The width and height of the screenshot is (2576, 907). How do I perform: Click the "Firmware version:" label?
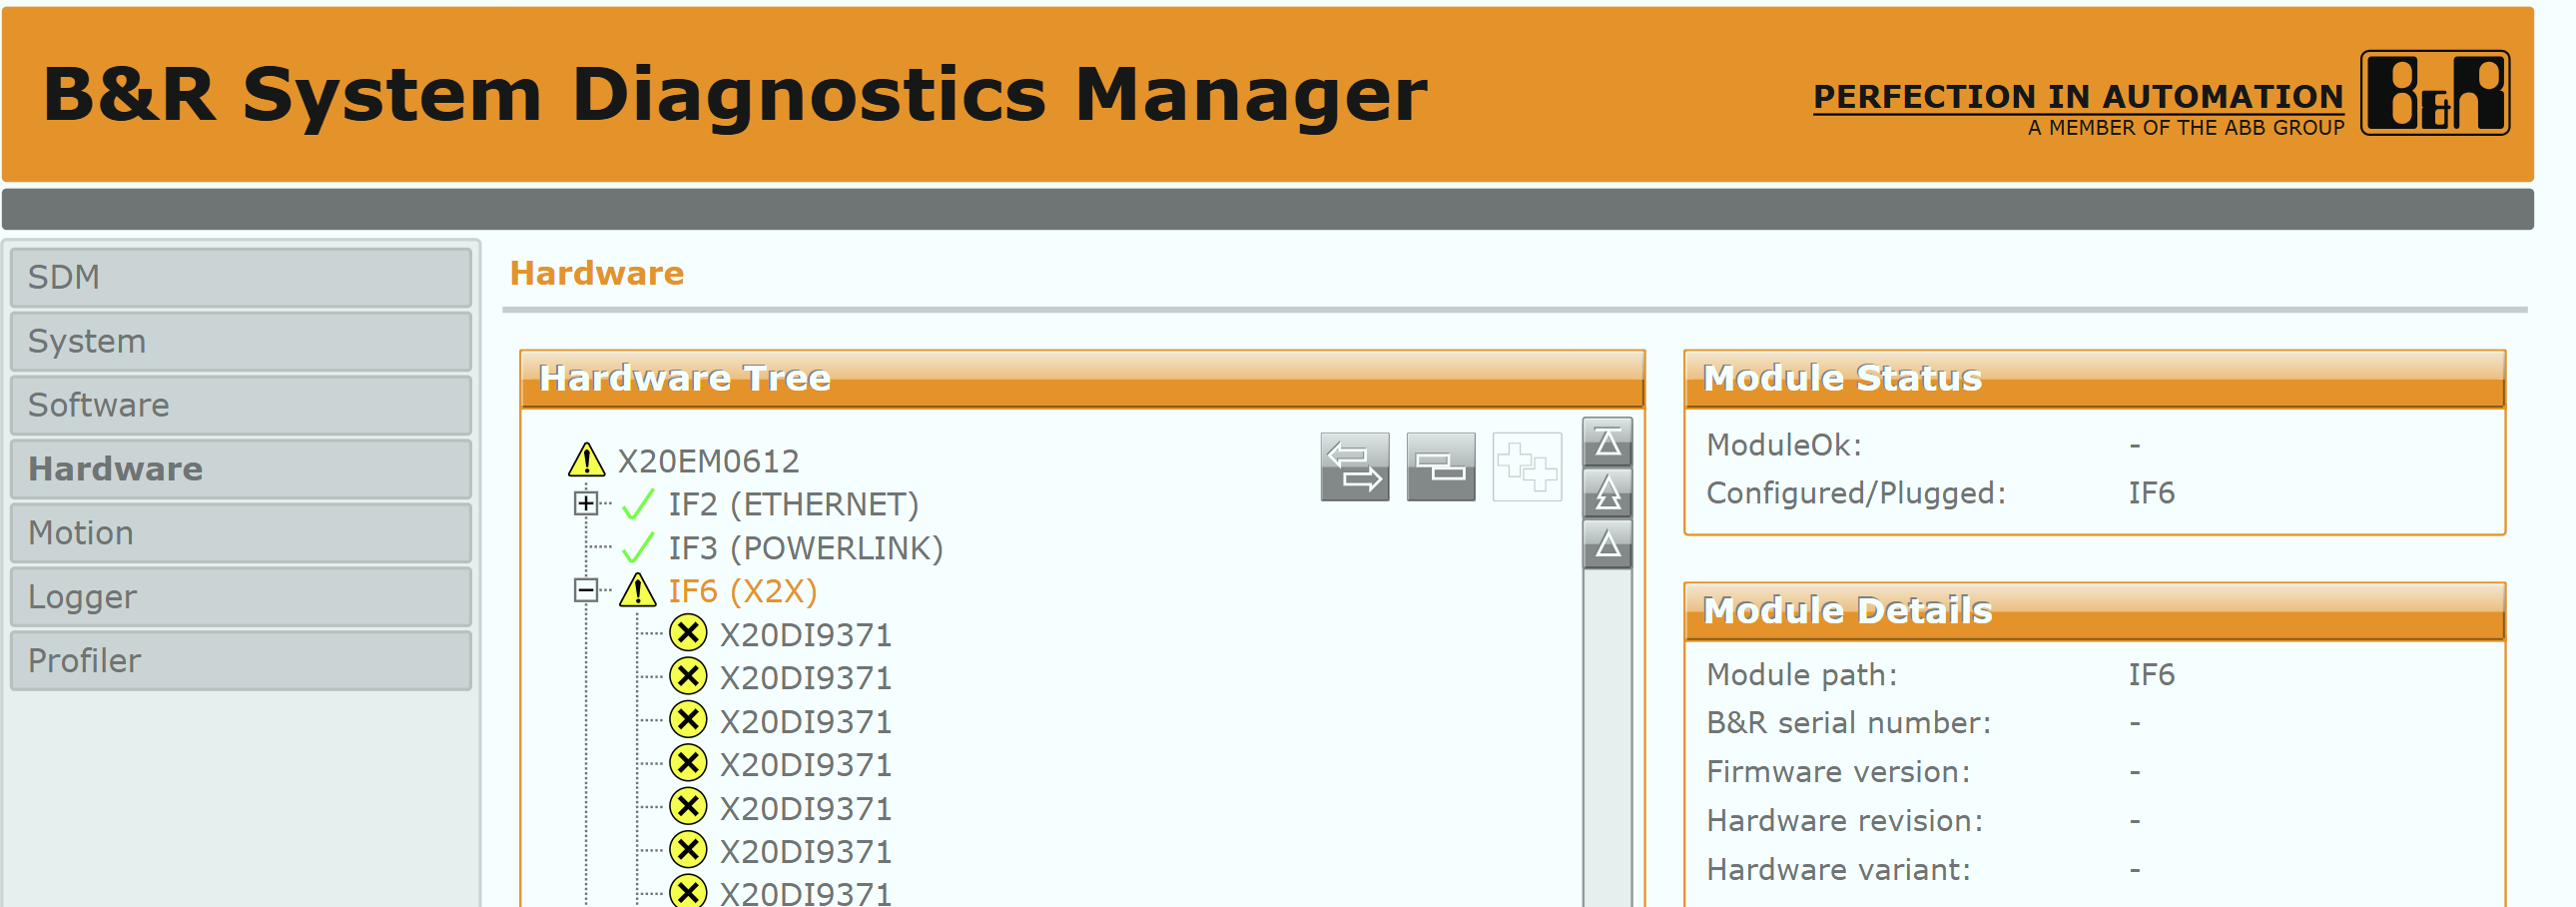point(1838,772)
